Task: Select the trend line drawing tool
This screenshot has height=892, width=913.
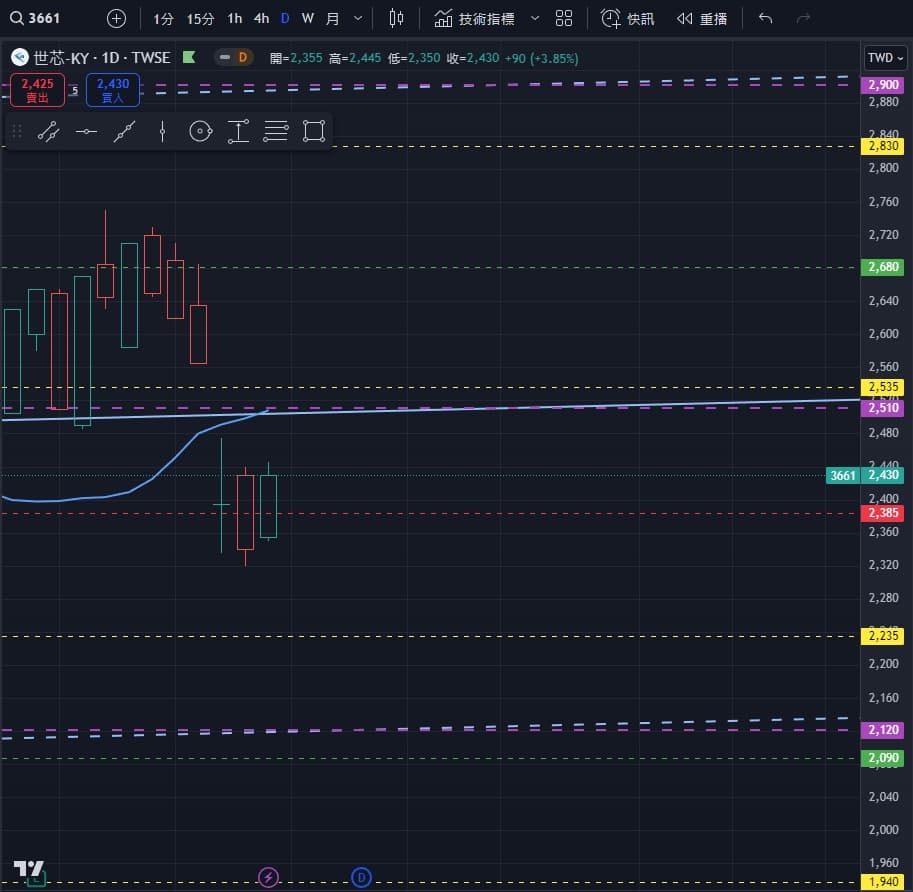Action: tap(48, 131)
